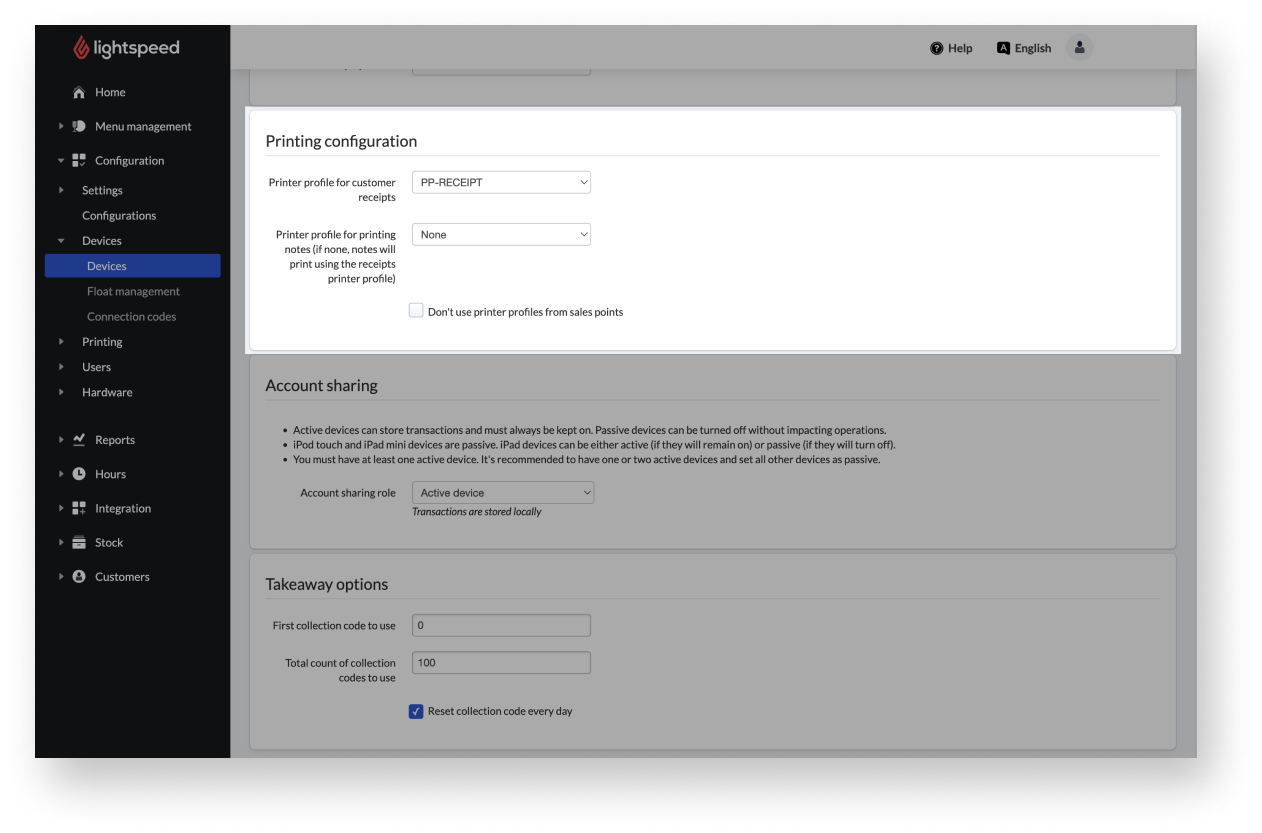Expand the Customers arrow
This screenshot has width=1262, height=833.
pyautogui.click(x=61, y=577)
